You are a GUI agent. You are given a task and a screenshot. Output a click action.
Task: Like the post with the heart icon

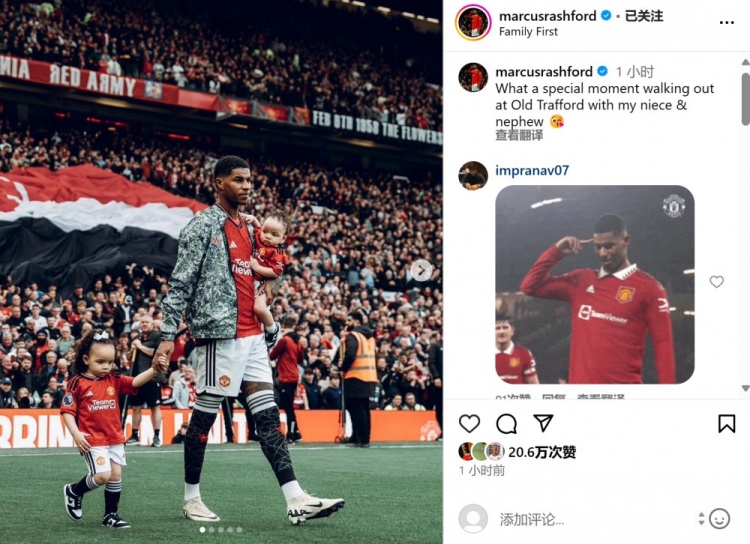tap(469, 423)
